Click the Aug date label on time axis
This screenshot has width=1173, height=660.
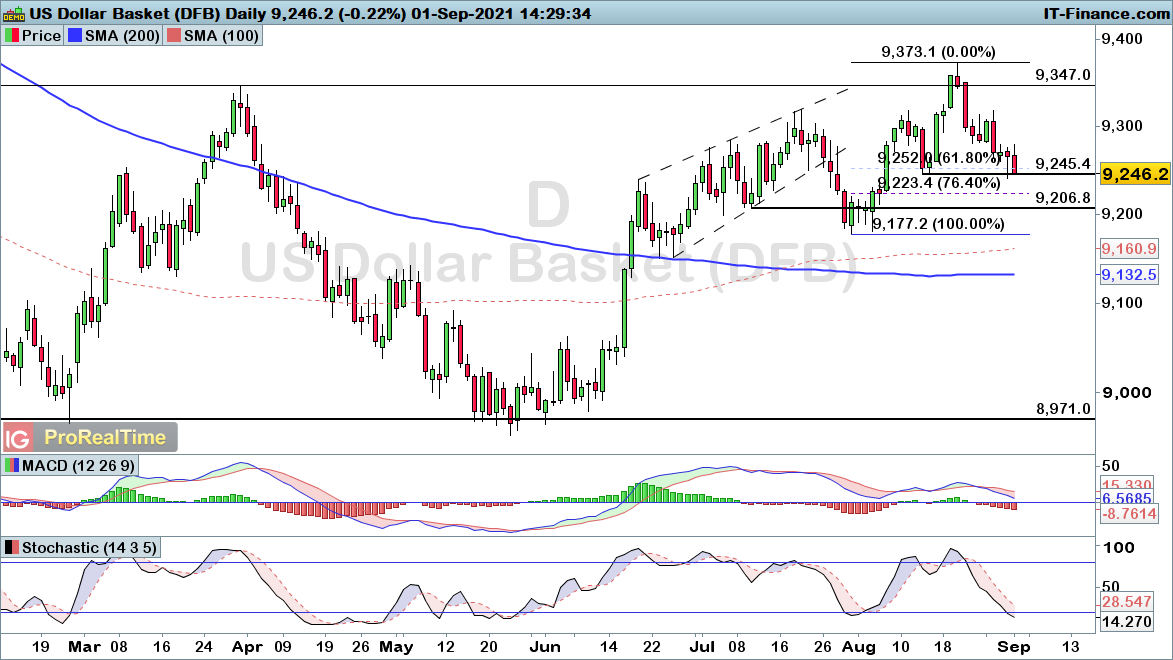tap(859, 647)
